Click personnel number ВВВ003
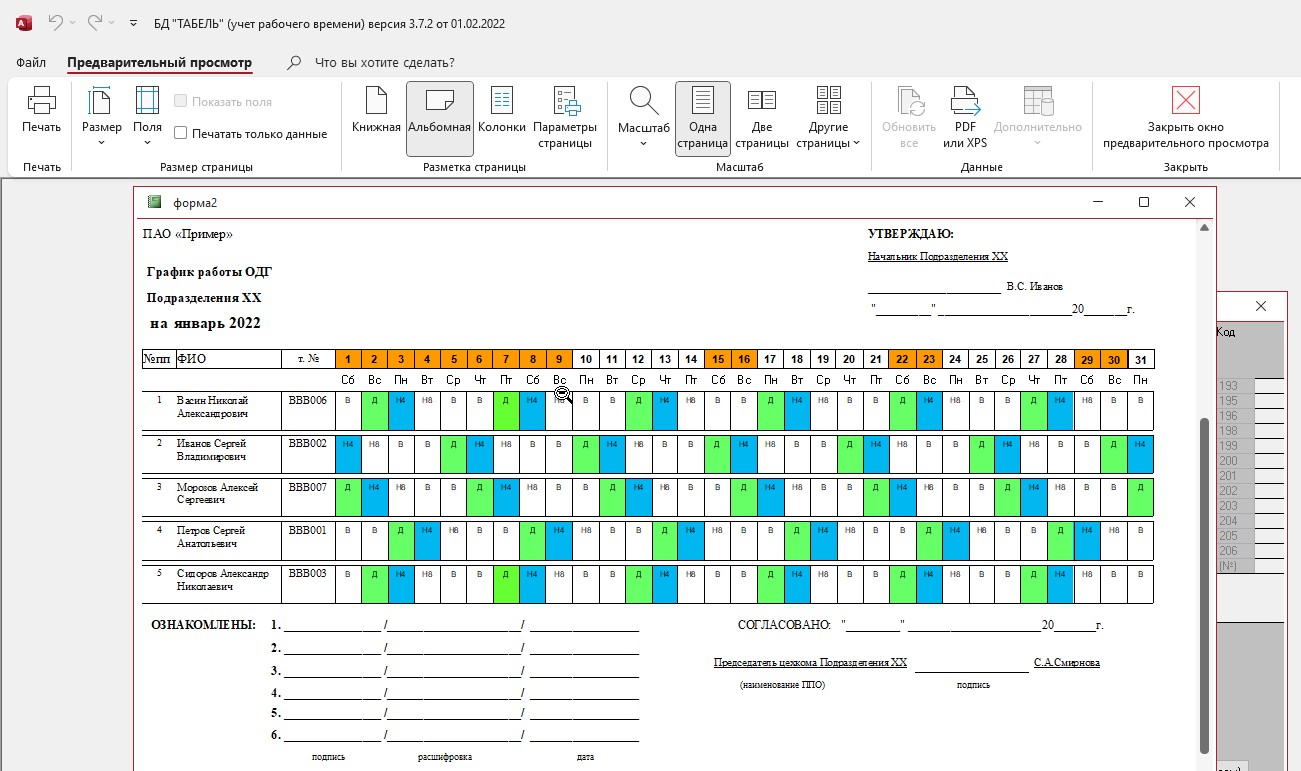The width and height of the screenshot is (1301, 771). pyautogui.click(x=307, y=574)
